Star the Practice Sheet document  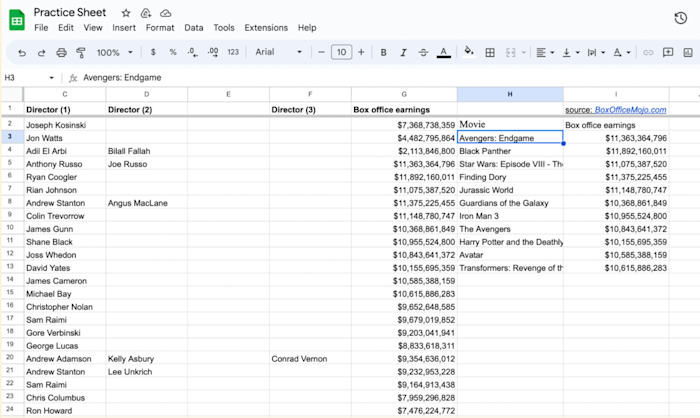tap(126, 13)
